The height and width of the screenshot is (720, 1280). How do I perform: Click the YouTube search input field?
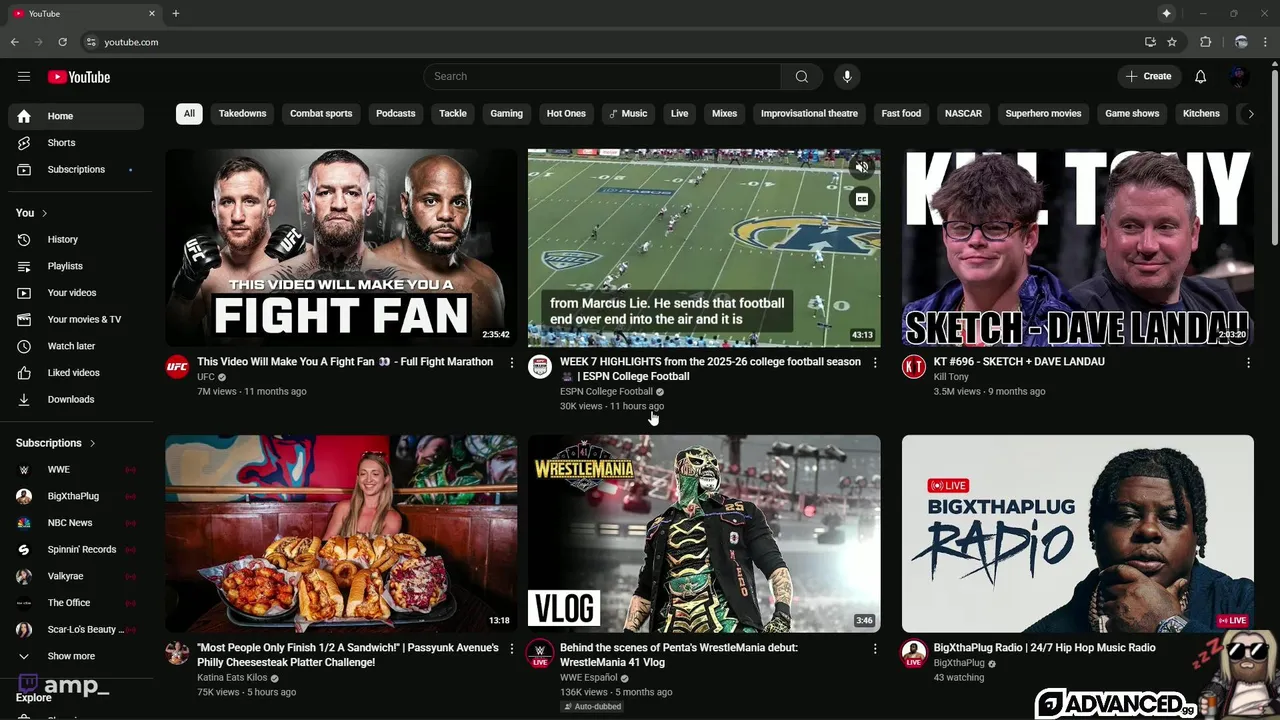pos(602,77)
